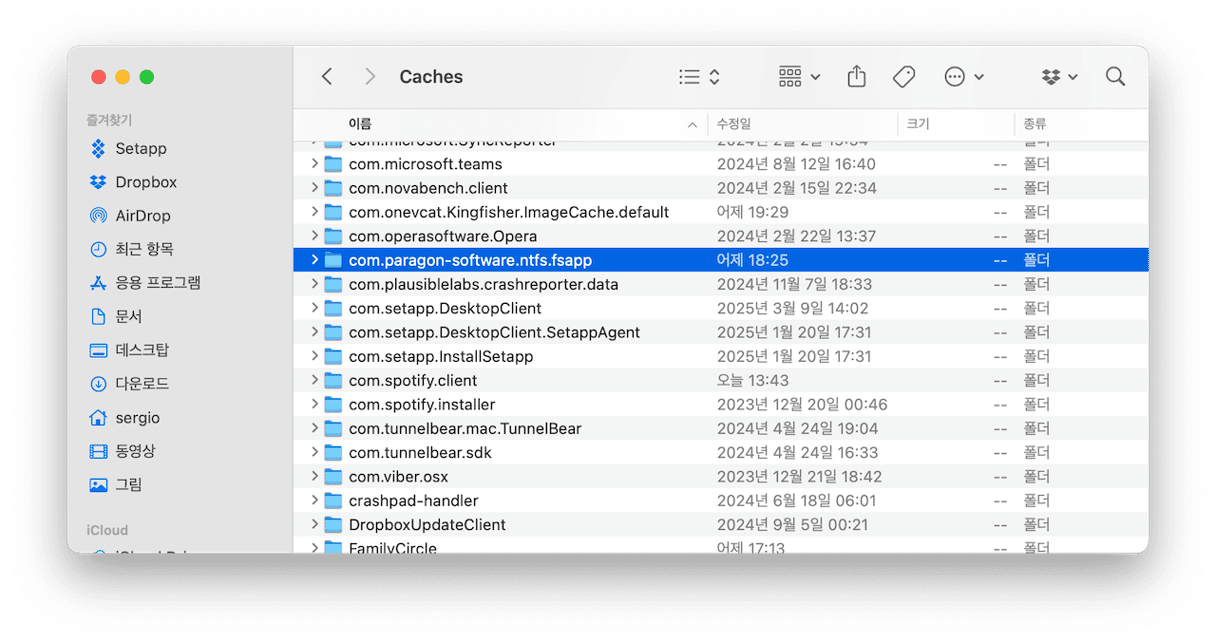
Task: Click the com.tunnelbear.mac.TunnelBear folder icon
Action: tap(333, 428)
